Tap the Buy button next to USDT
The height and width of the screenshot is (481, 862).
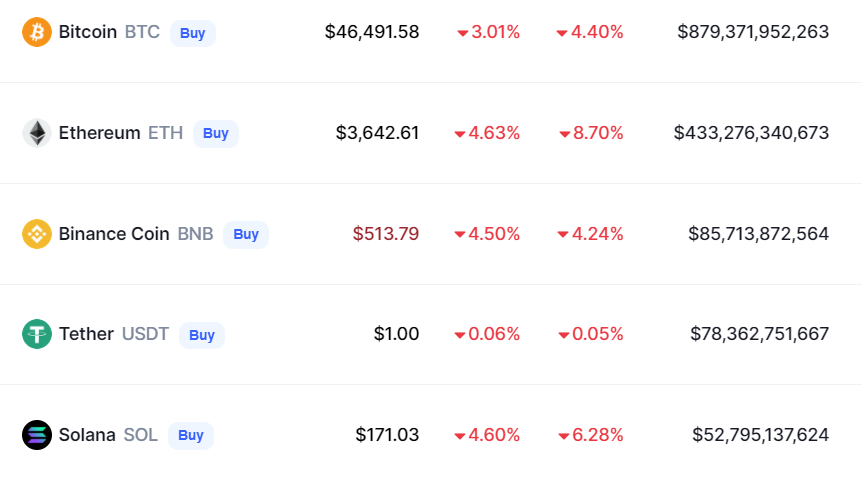pyautogui.click(x=202, y=335)
